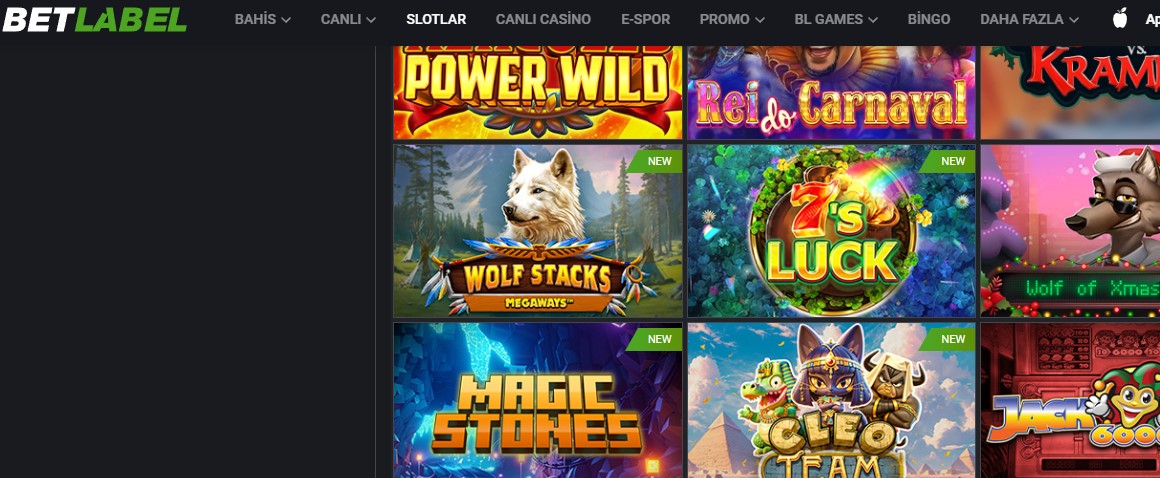The width and height of the screenshot is (1160, 478).
Task: Open the Jack 6000 slot game
Action: tap(1070, 400)
